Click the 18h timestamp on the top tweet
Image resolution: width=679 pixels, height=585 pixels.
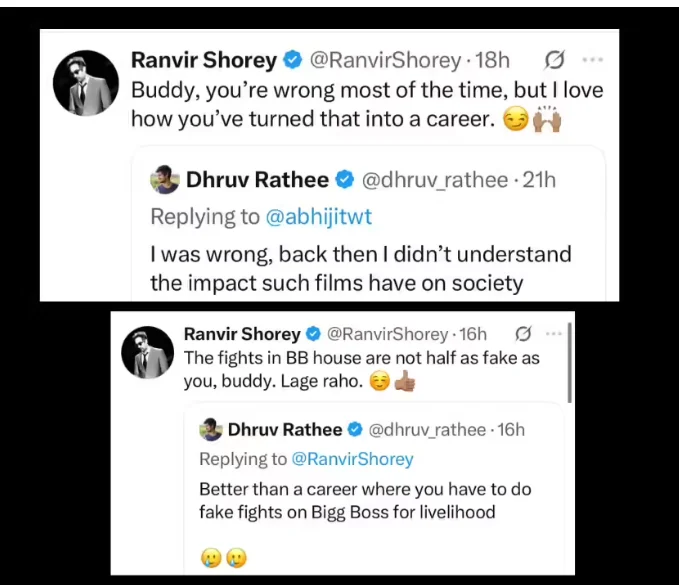(x=492, y=60)
